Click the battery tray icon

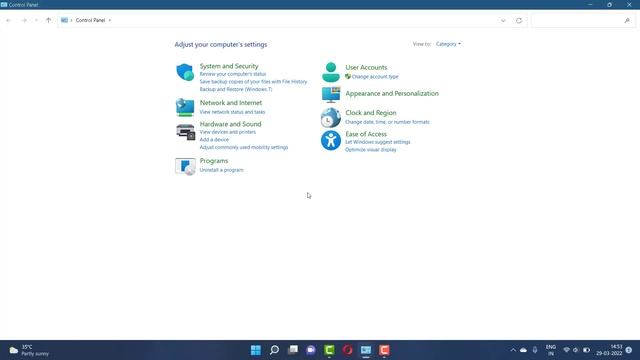point(586,350)
